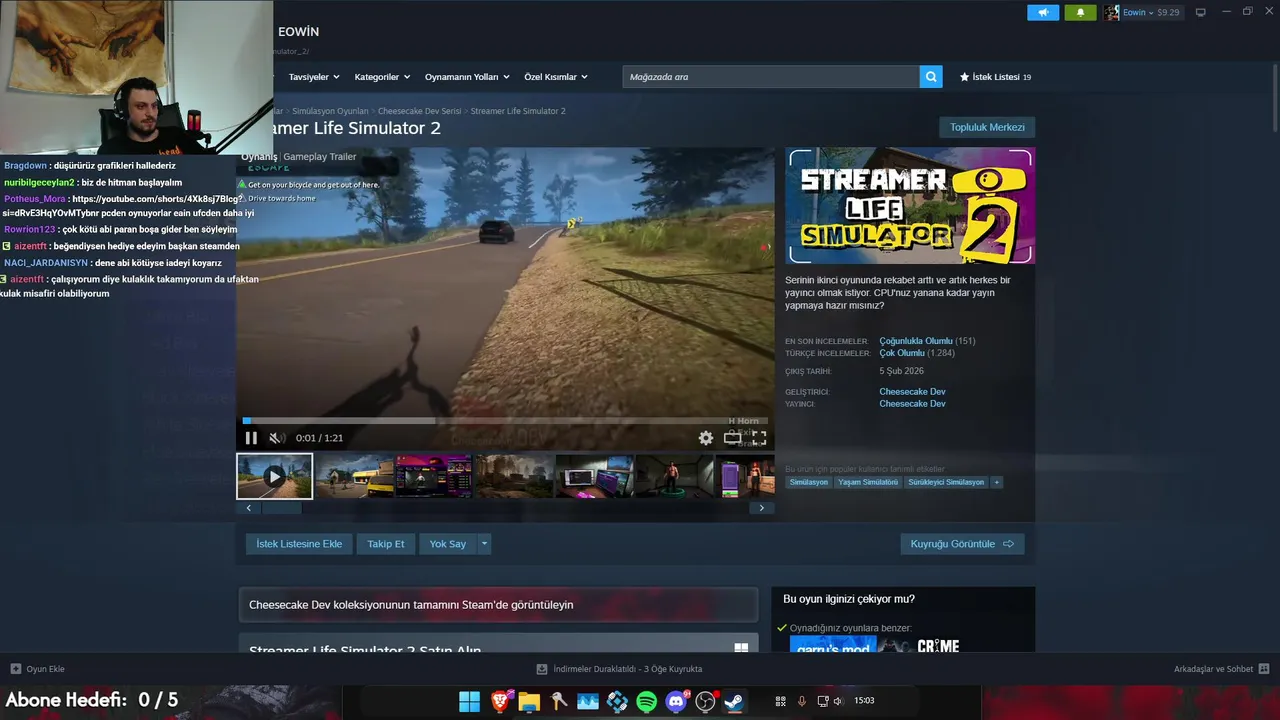Open the Topluluk Merkezi button
The height and width of the screenshot is (720, 1280).
click(987, 127)
